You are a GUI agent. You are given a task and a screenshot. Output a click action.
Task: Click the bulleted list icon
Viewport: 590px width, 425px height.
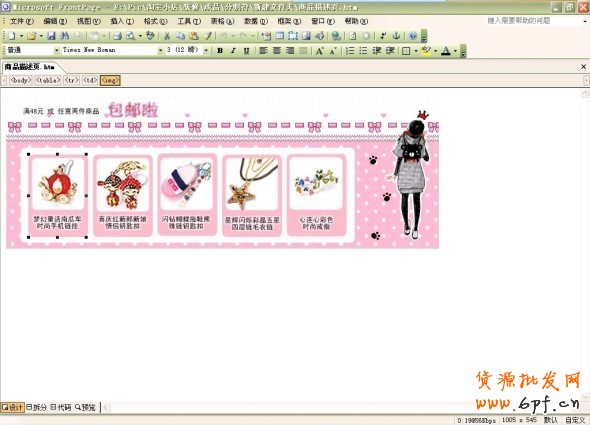click(x=363, y=50)
